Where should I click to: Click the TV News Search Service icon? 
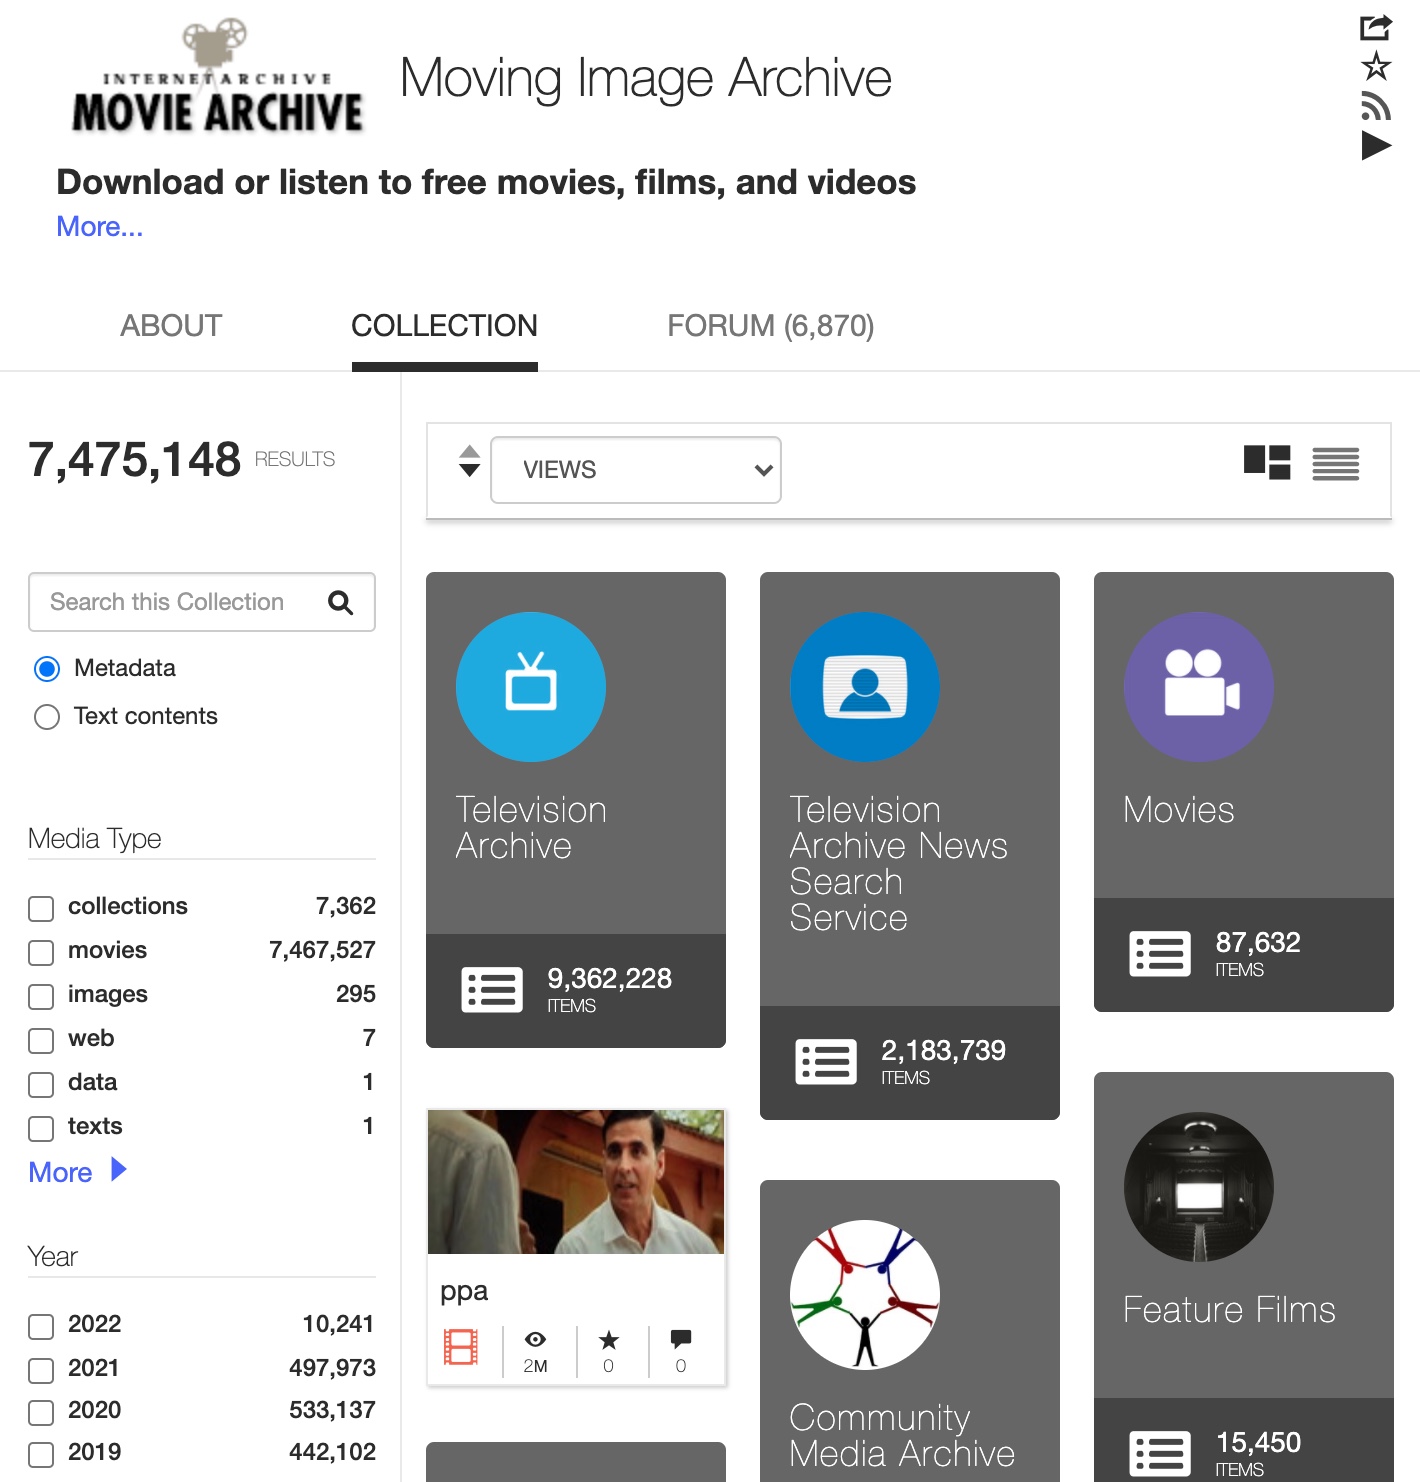pos(865,687)
